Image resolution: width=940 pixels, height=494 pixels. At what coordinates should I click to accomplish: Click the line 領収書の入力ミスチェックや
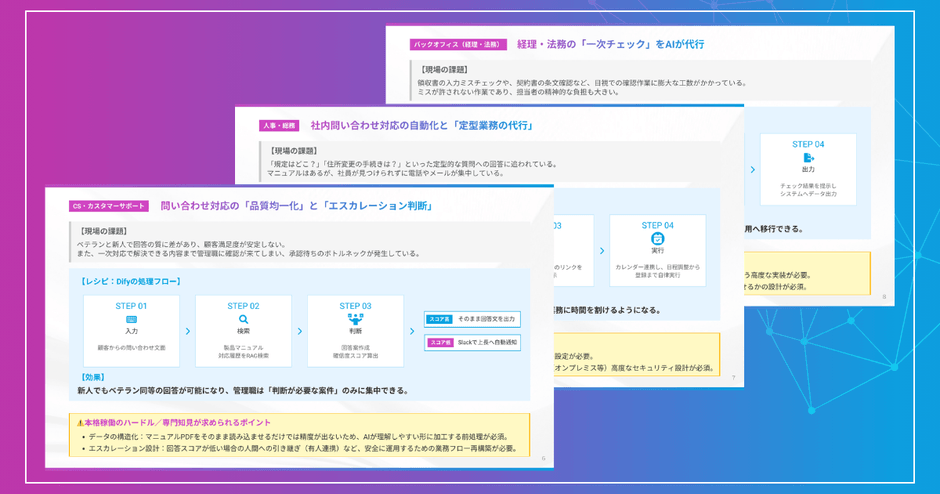582,83
